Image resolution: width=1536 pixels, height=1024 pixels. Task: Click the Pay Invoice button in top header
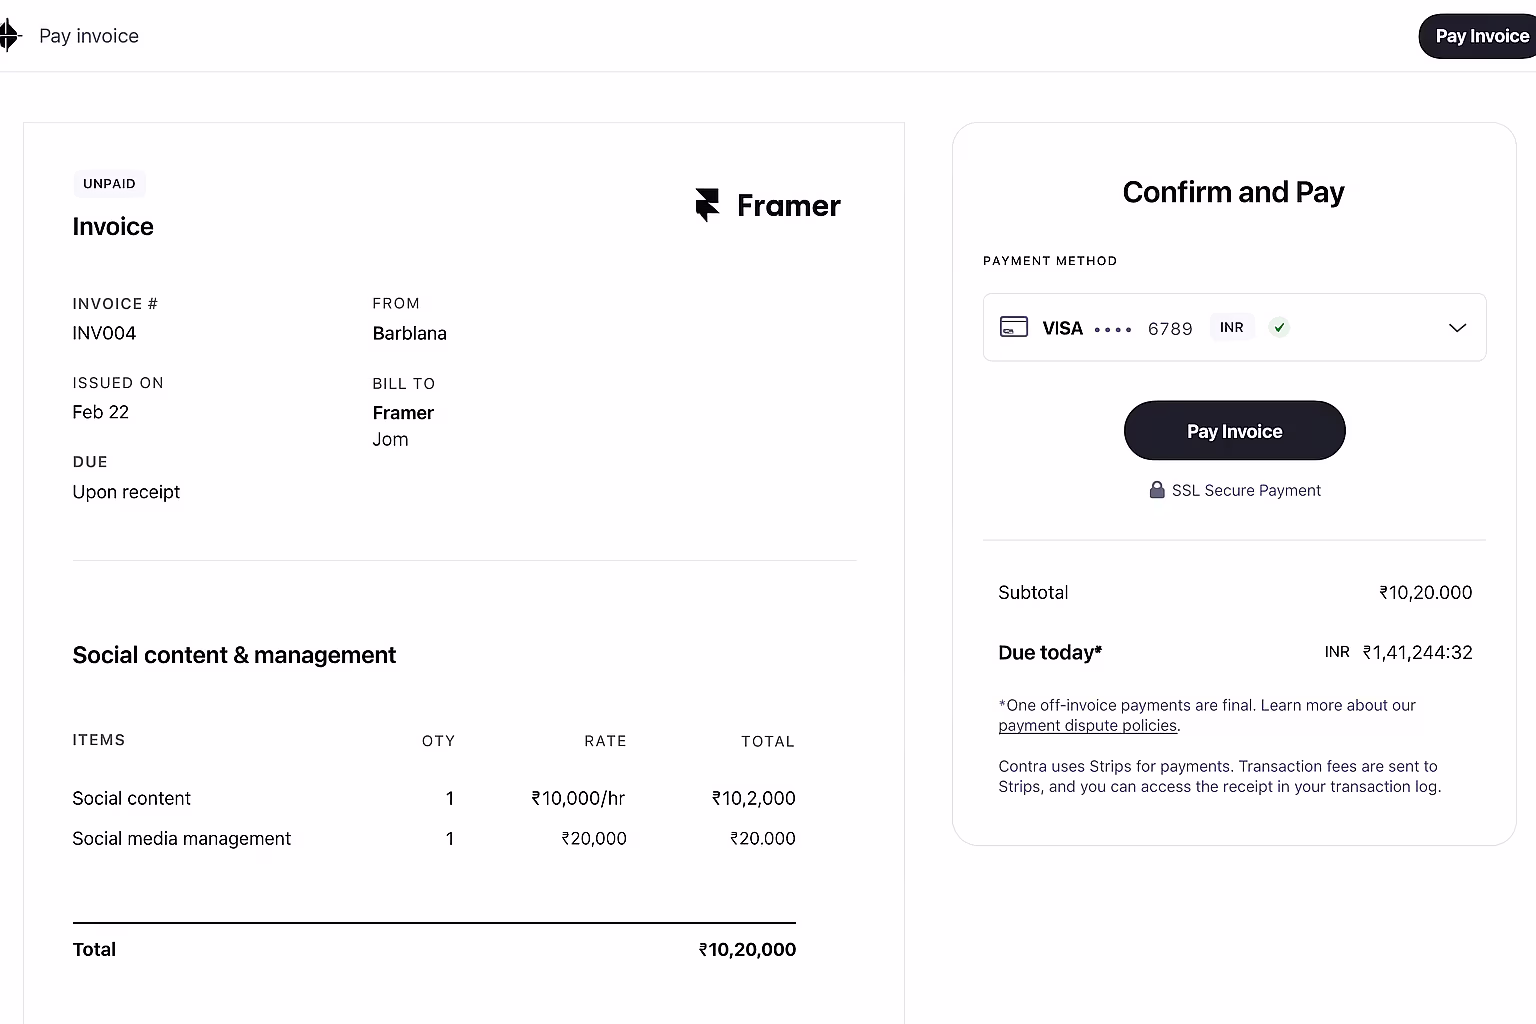pos(1481,36)
